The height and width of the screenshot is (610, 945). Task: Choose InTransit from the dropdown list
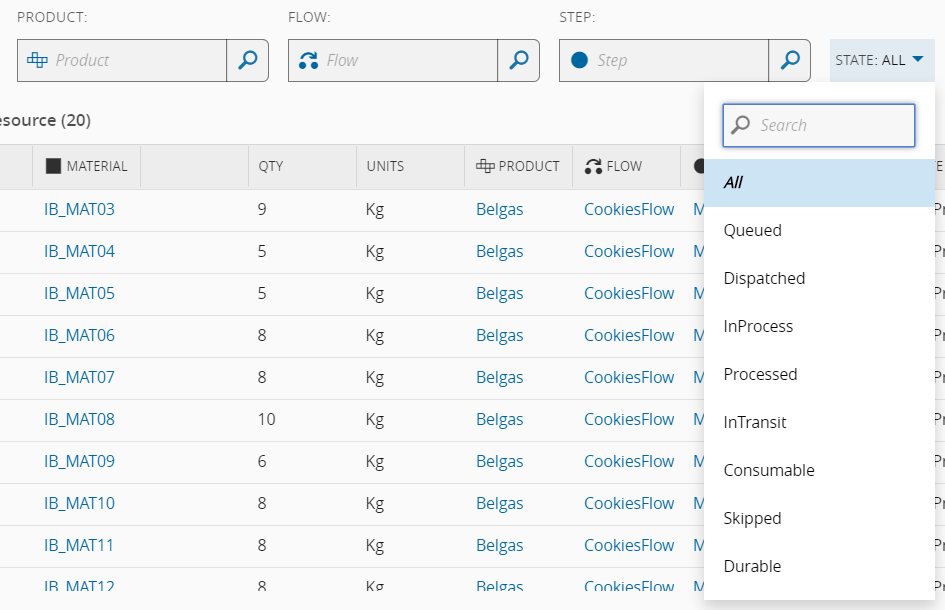[755, 422]
